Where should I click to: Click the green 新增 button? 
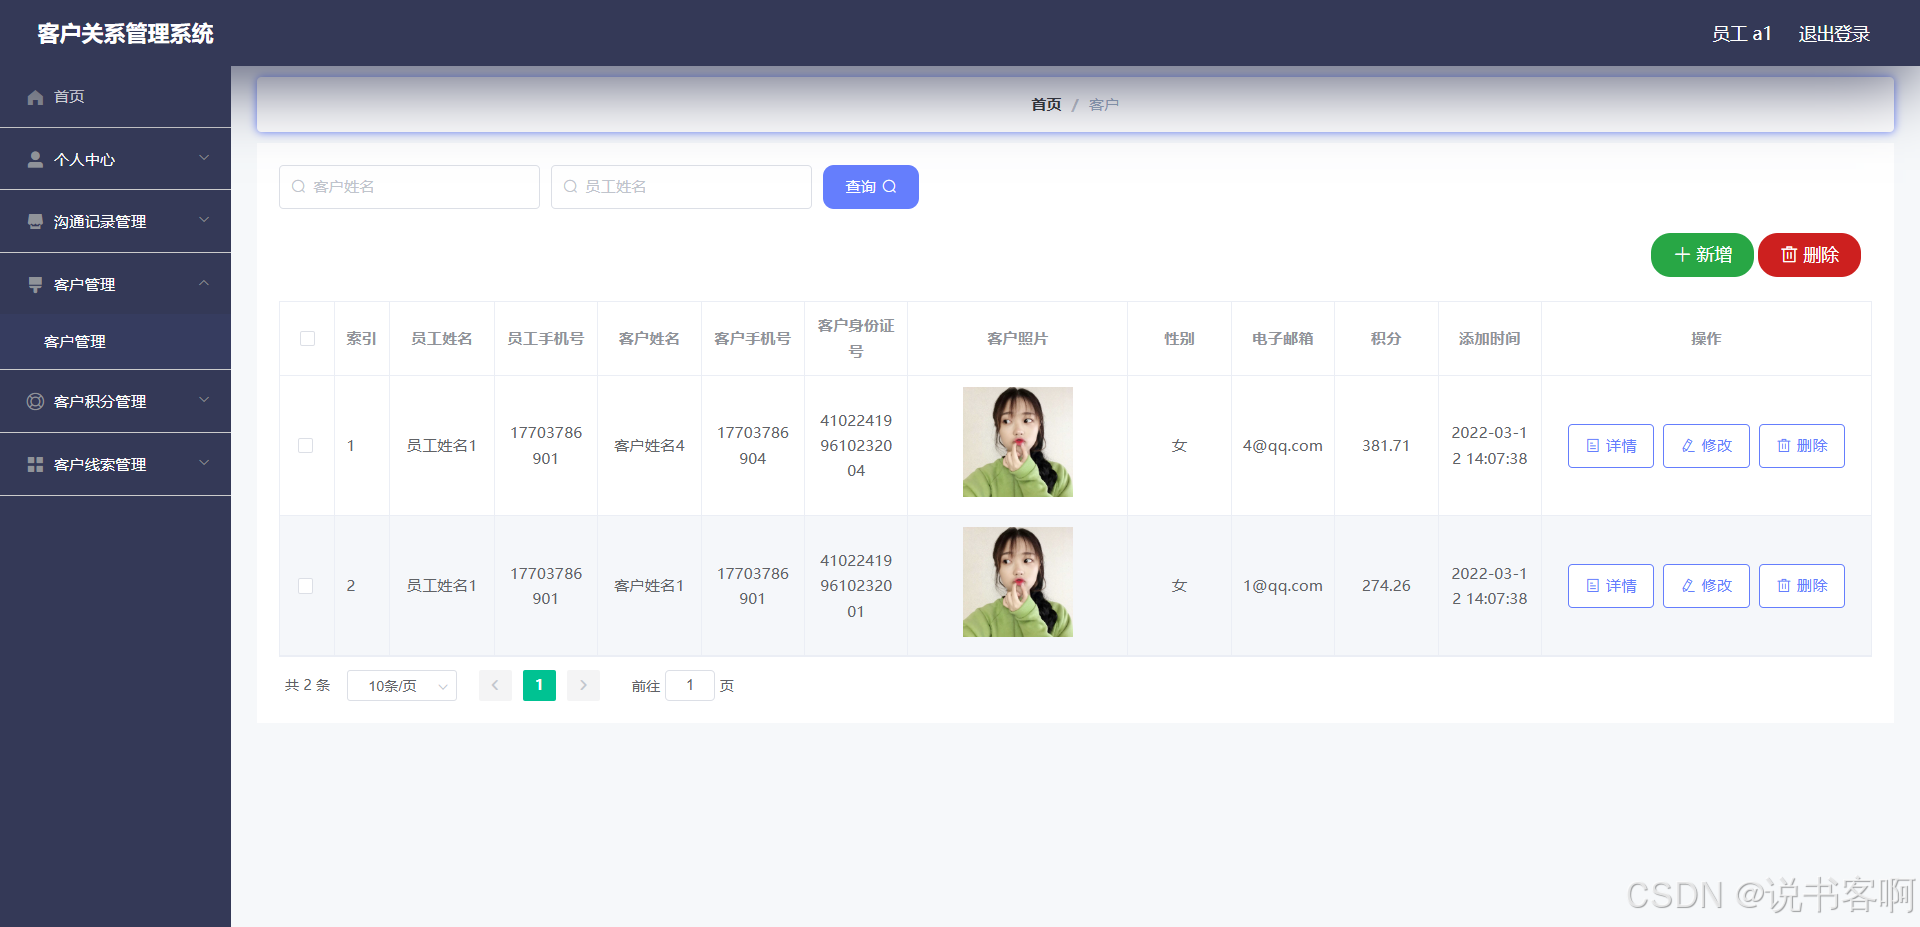pyautogui.click(x=1702, y=255)
